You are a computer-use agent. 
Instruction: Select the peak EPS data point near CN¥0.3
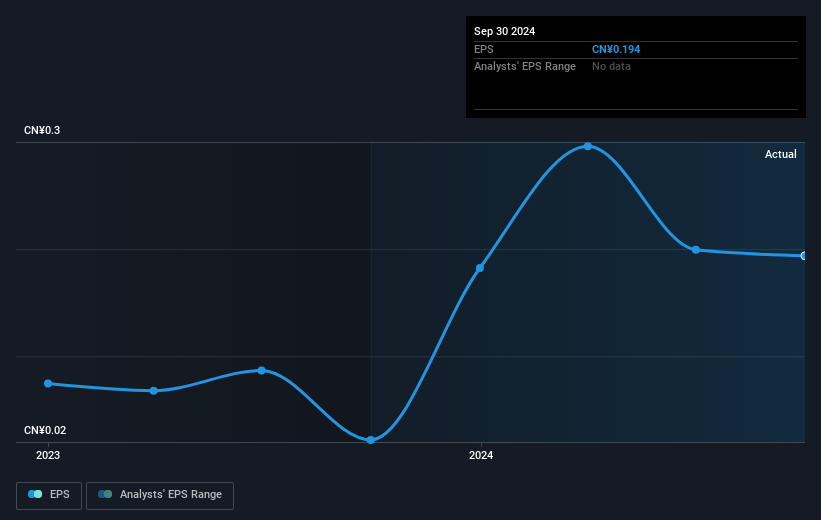point(588,147)
